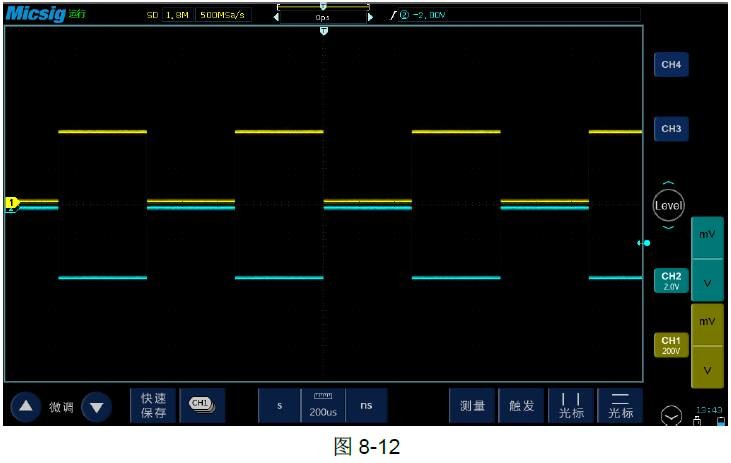Open the vertical cursor (| | 光标) tool
731x463 pixels.
pos(571,405)
